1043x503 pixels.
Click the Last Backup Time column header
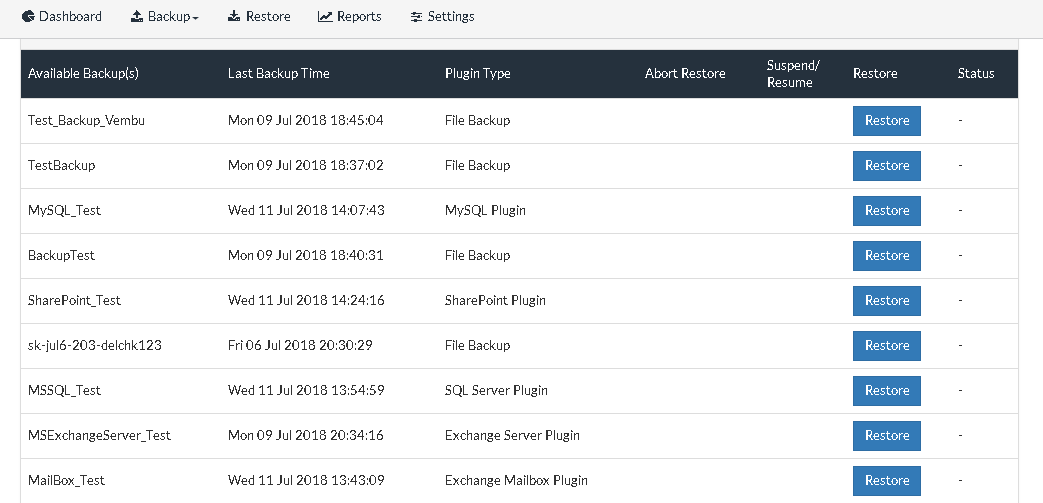pos(279,74)
